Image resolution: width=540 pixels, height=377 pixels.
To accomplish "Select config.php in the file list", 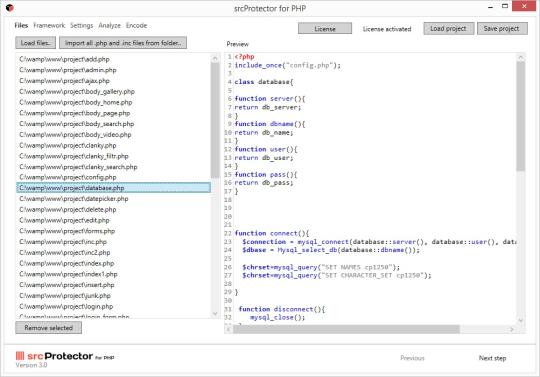I will tap(113, 177).
